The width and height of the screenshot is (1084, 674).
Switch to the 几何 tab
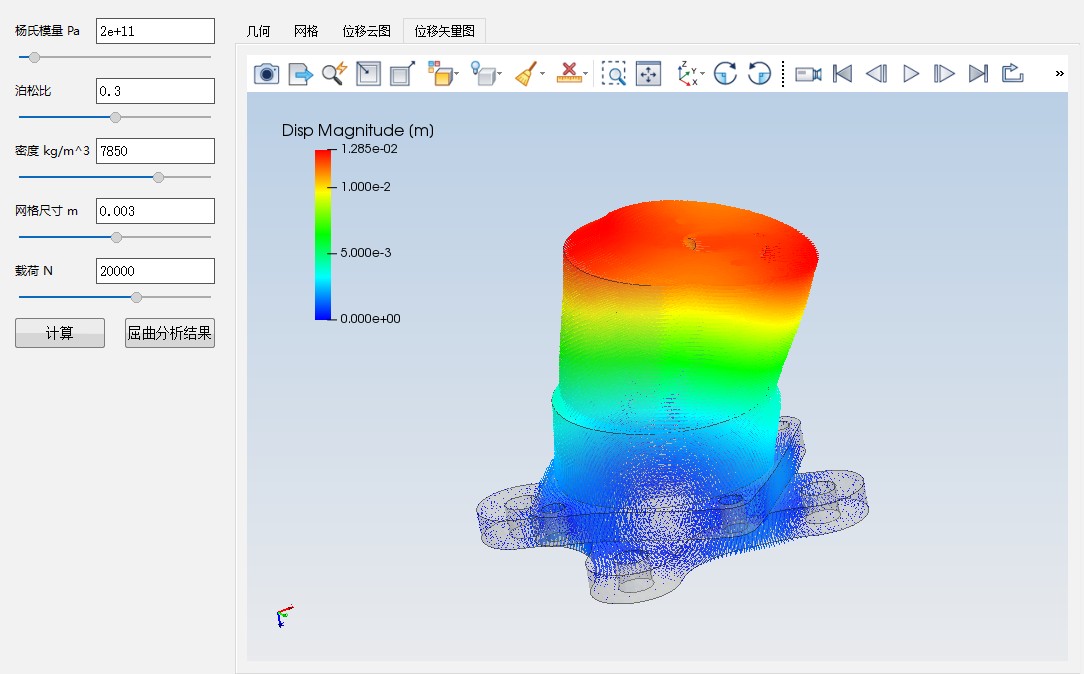tap(259, 31)
